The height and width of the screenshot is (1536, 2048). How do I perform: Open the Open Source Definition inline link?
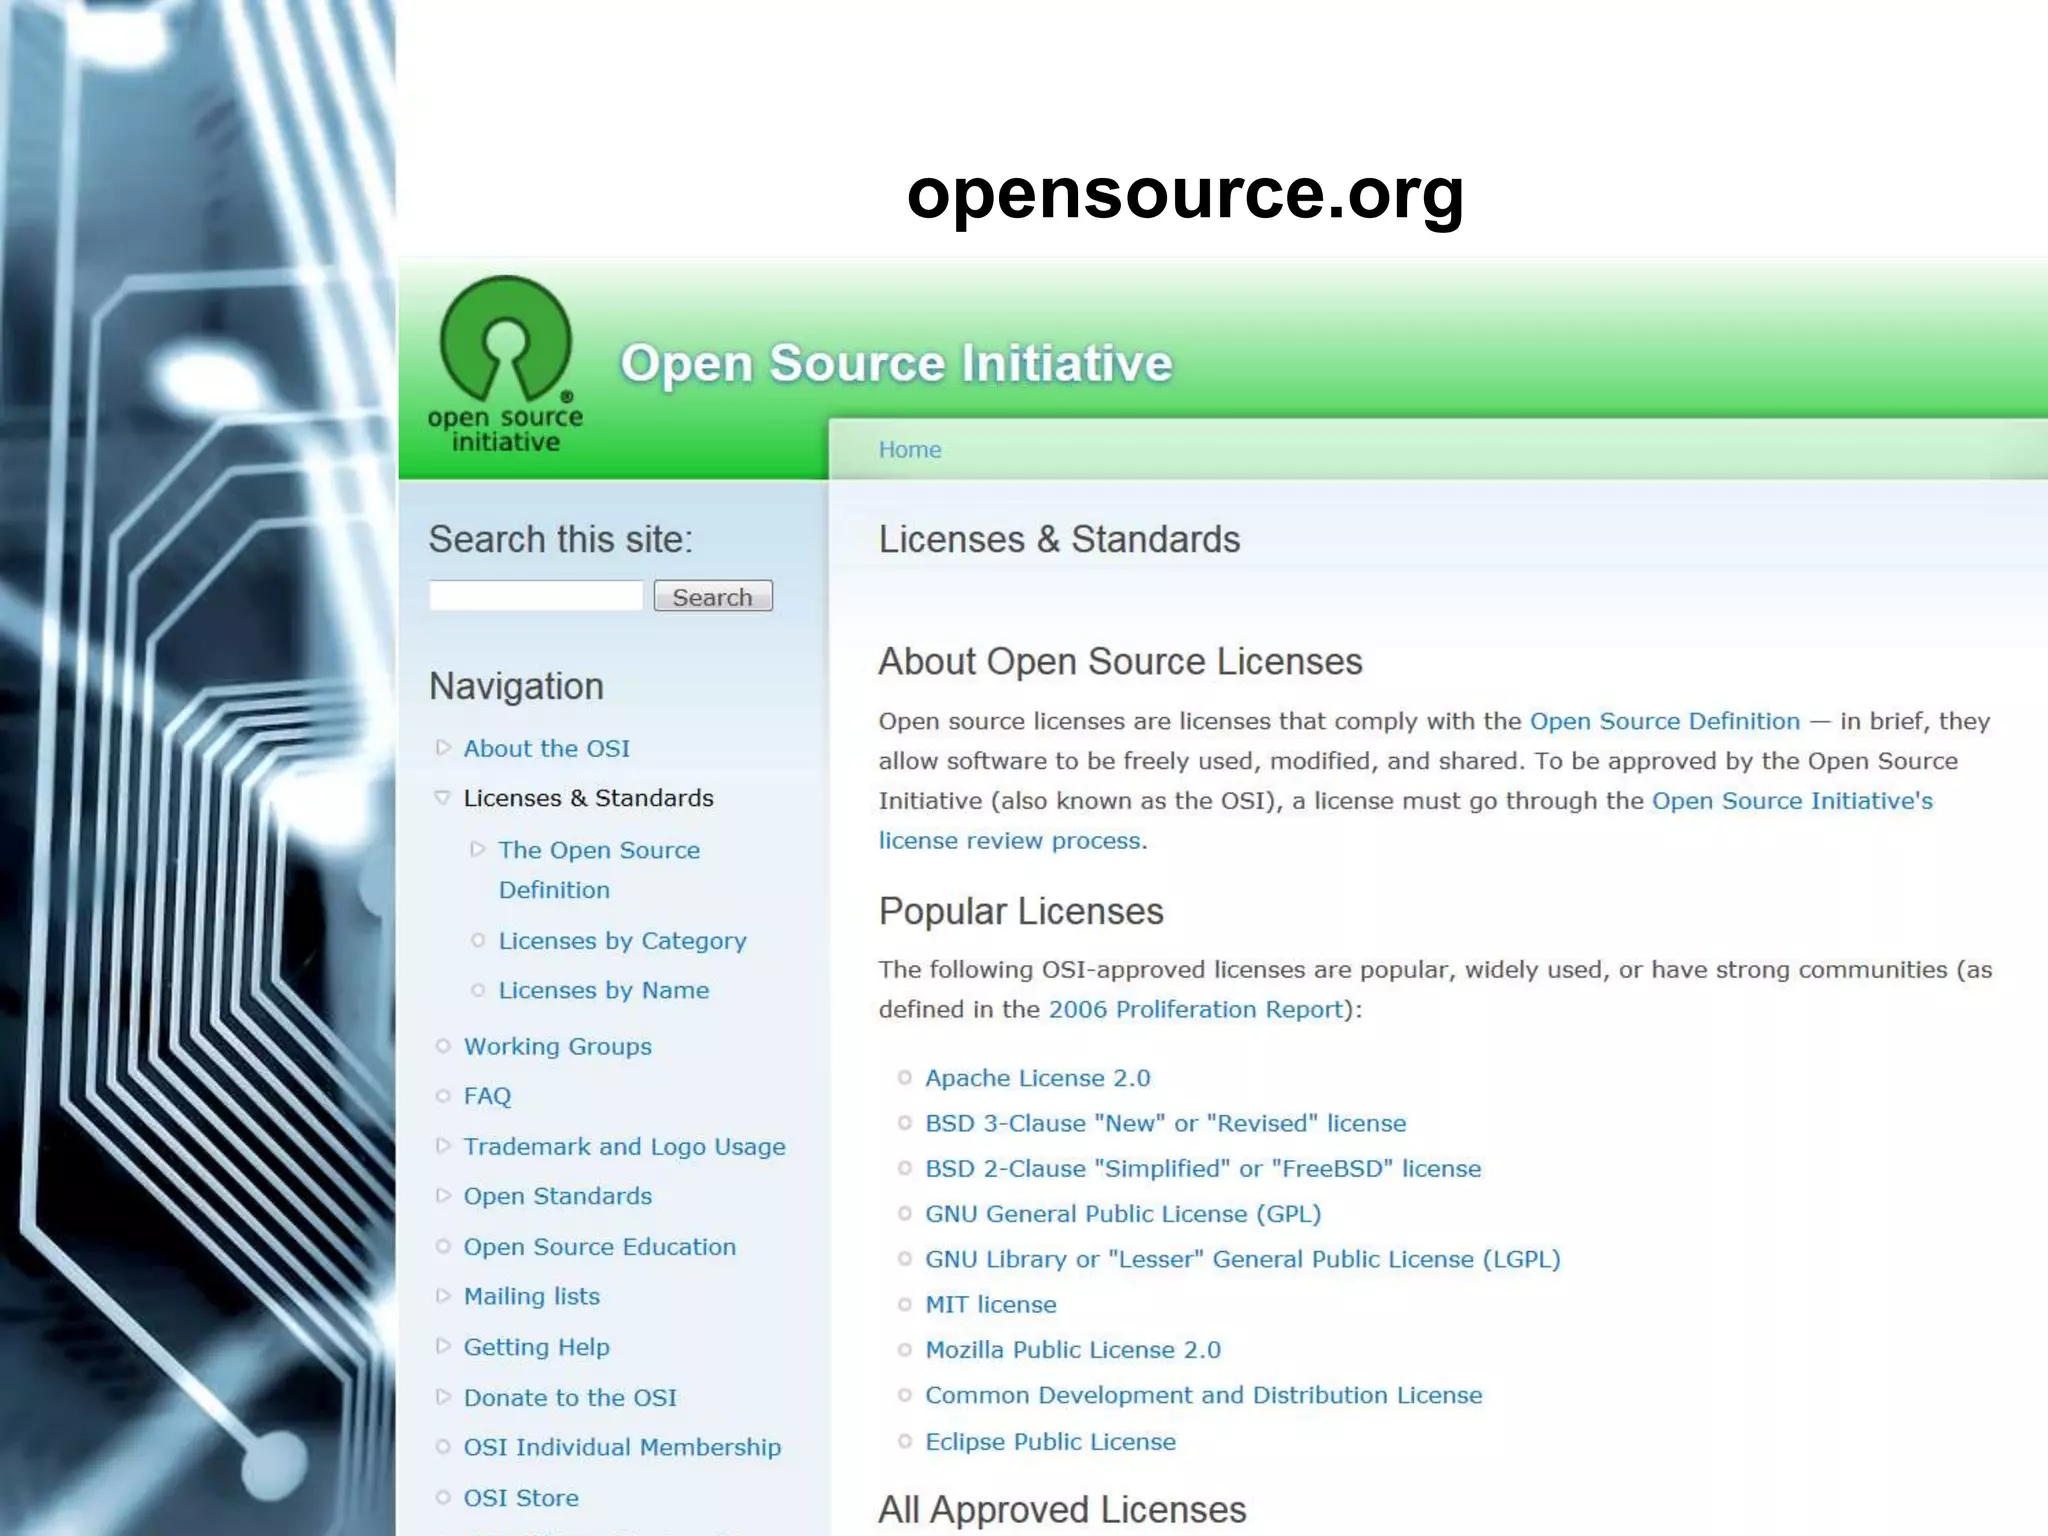[1664, 721]
